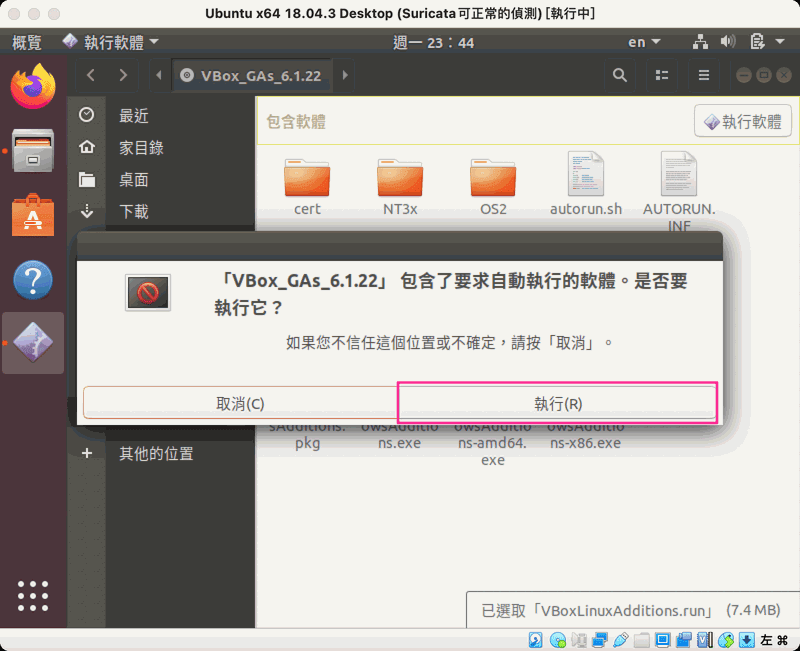Click the right path-bar scroll arrow
This screenshot has height=651, width=800.
tap(345, 76)
